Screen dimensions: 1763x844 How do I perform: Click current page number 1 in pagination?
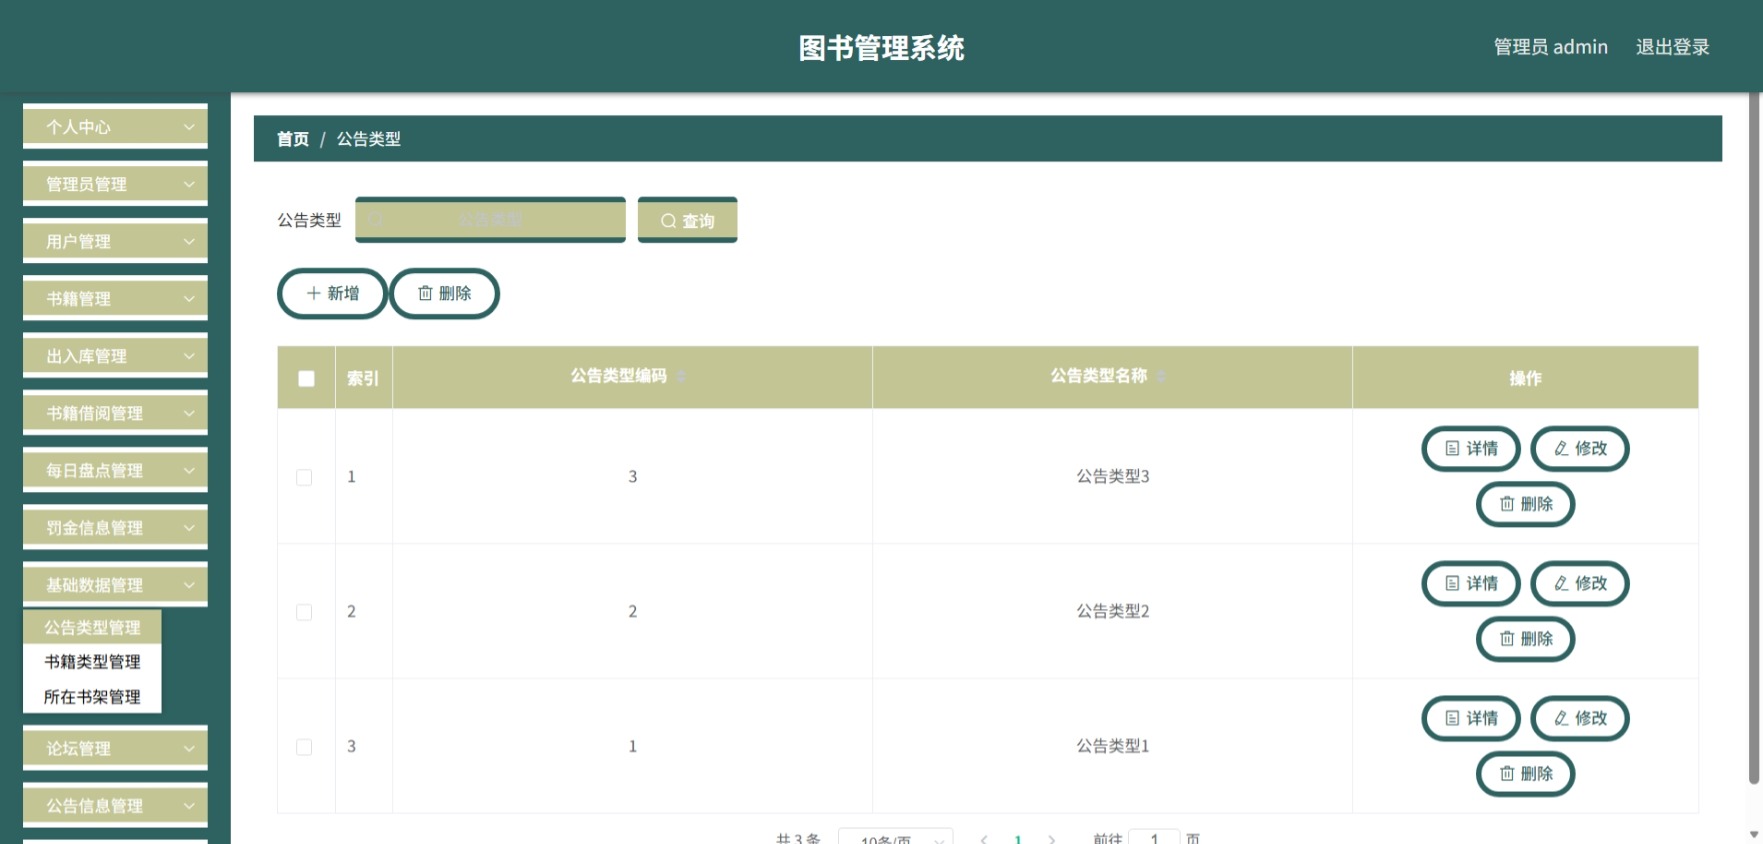[x=1018, y=838]
